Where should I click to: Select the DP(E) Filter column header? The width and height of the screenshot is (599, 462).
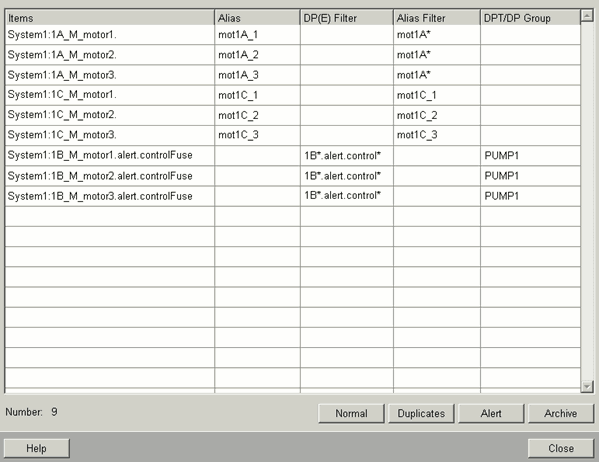[x=346, y=18]
